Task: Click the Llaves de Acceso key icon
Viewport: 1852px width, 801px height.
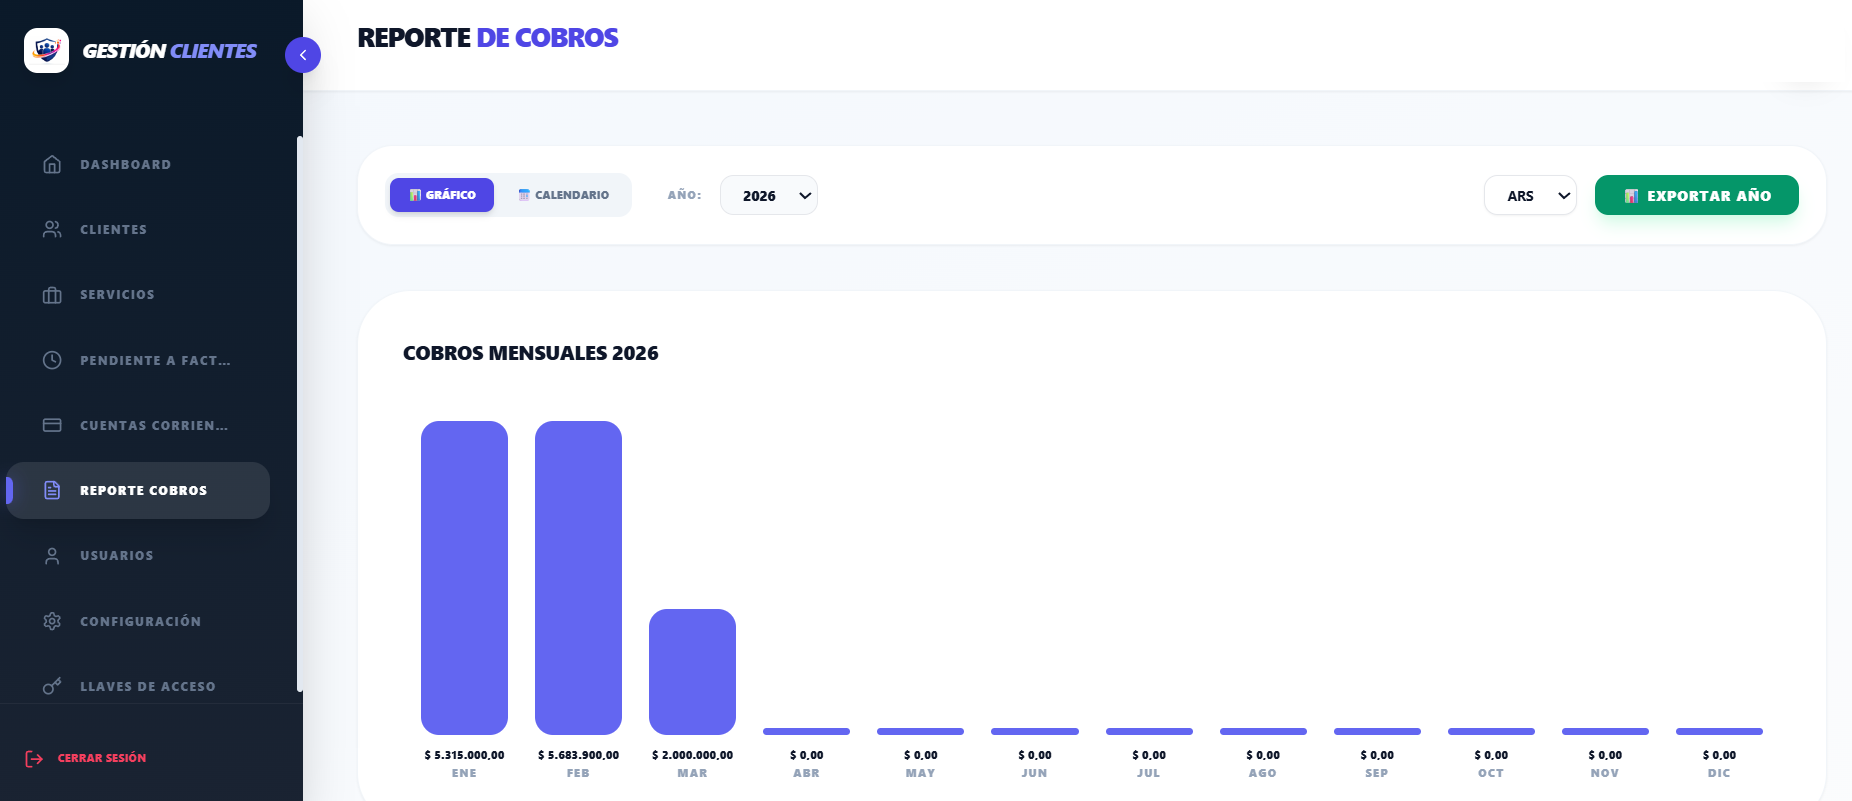Action: pyautogui.click(x=52, y=686)
